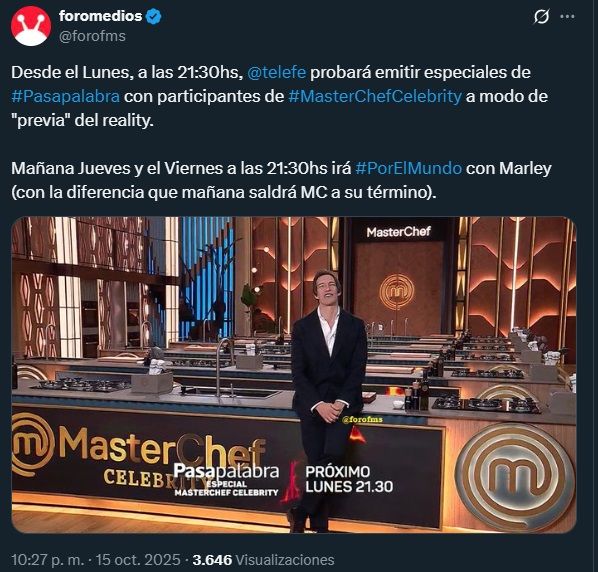This screenshot has width=598, height=572.
Task: Click the round MasterChef logo in image
Action: (516, 479)
